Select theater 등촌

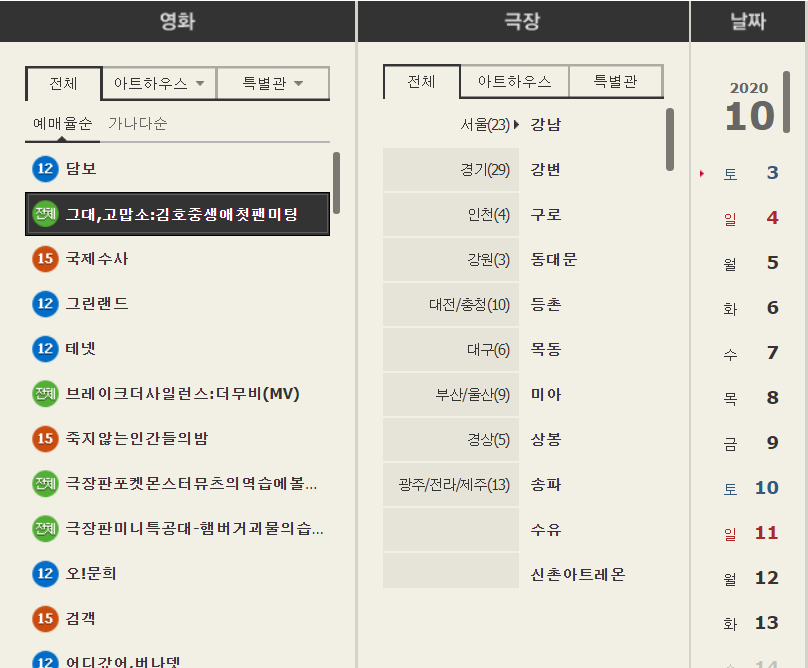(546, 305)
